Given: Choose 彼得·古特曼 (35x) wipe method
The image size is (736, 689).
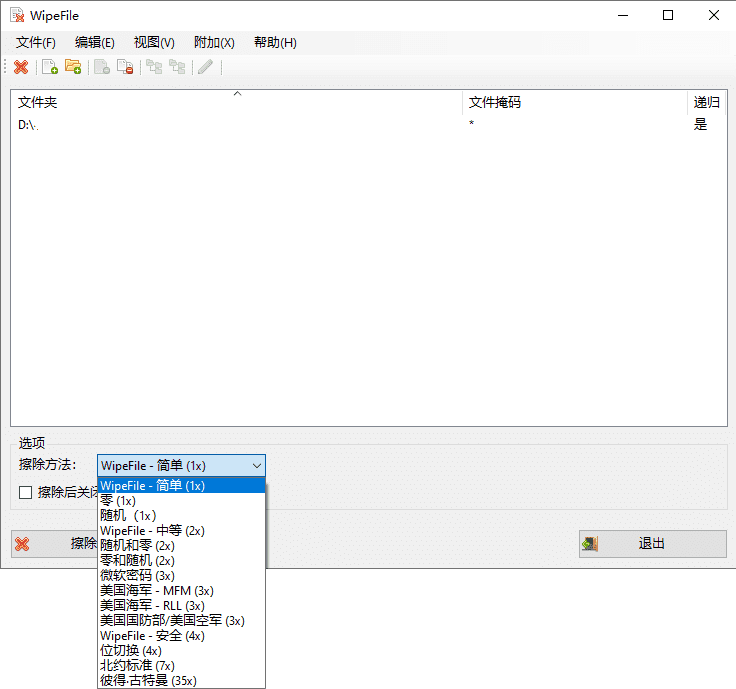Looking at the screenshot, I should [148, 680].
